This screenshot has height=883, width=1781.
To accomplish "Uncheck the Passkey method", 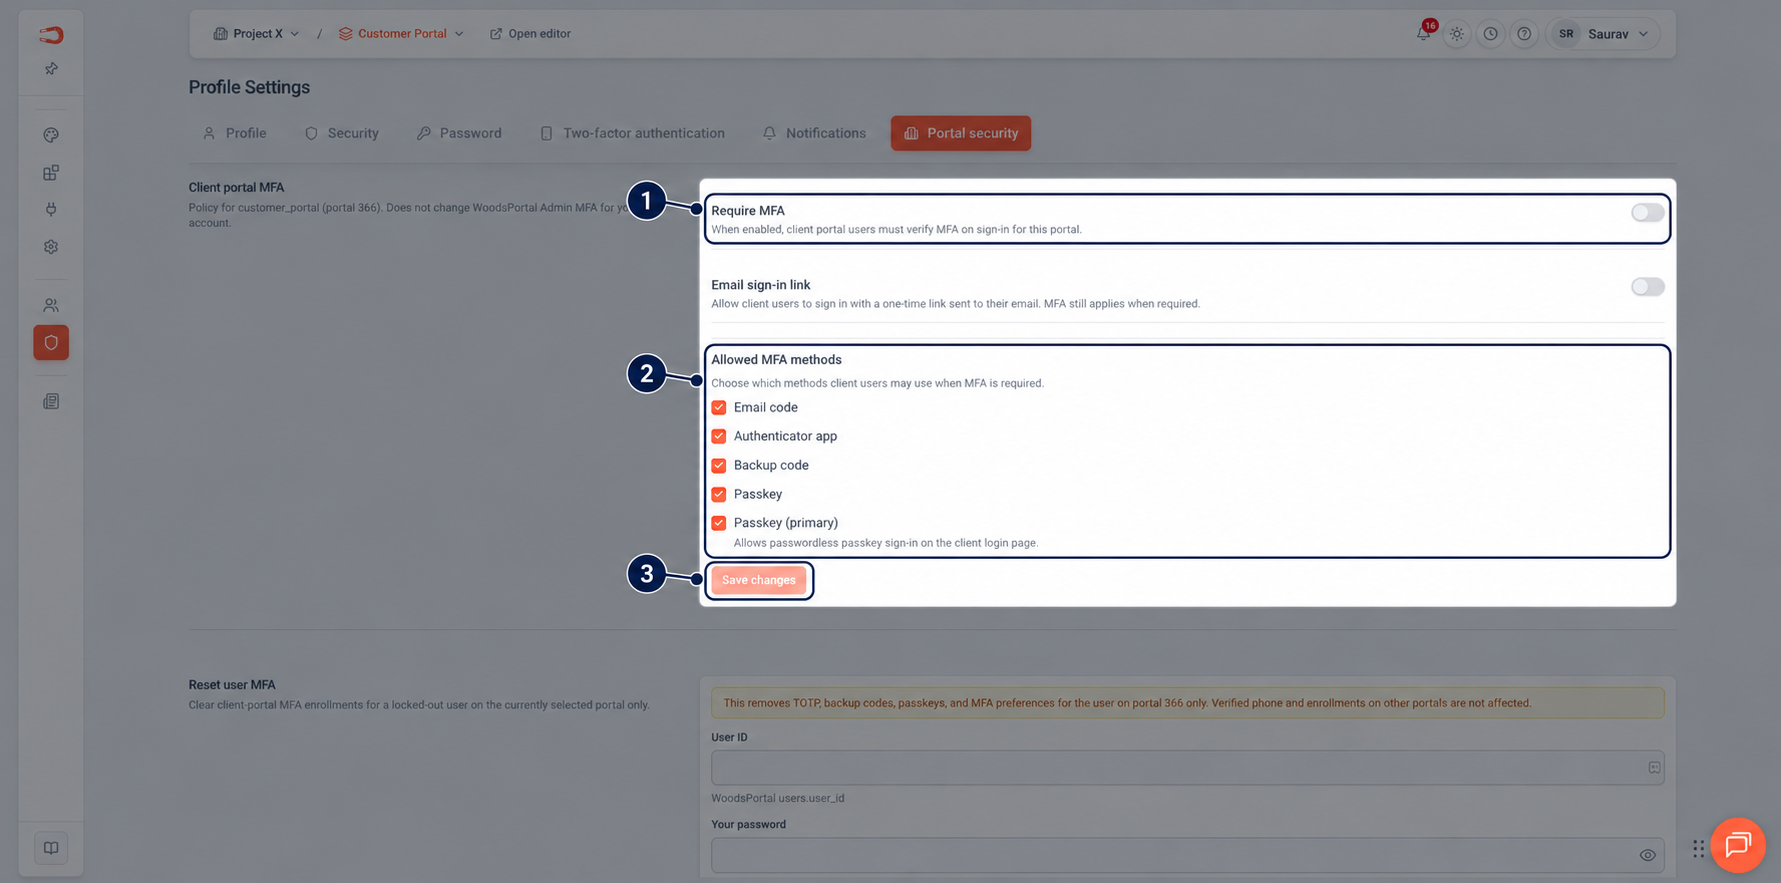I will [719, 494].
